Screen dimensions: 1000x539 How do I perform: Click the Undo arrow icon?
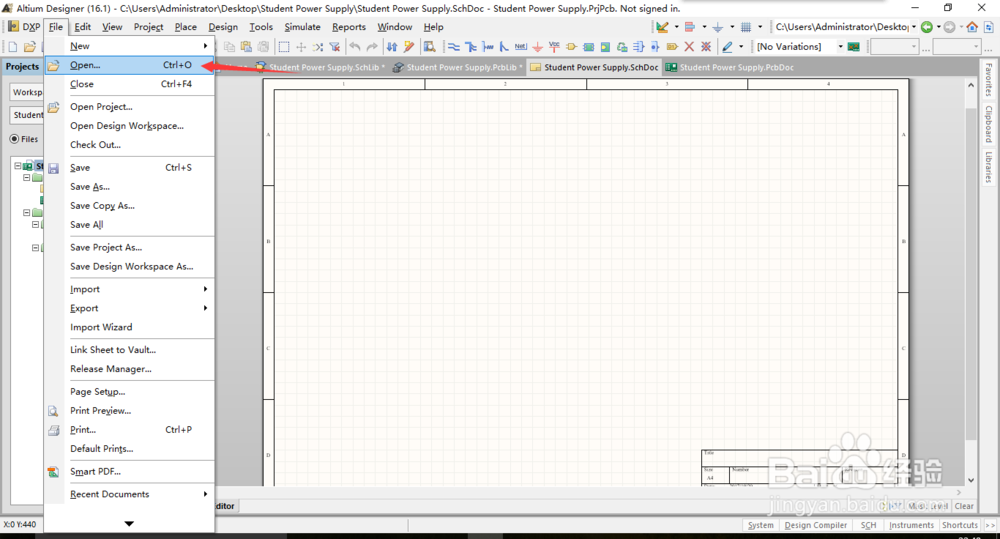coord(355,47)
